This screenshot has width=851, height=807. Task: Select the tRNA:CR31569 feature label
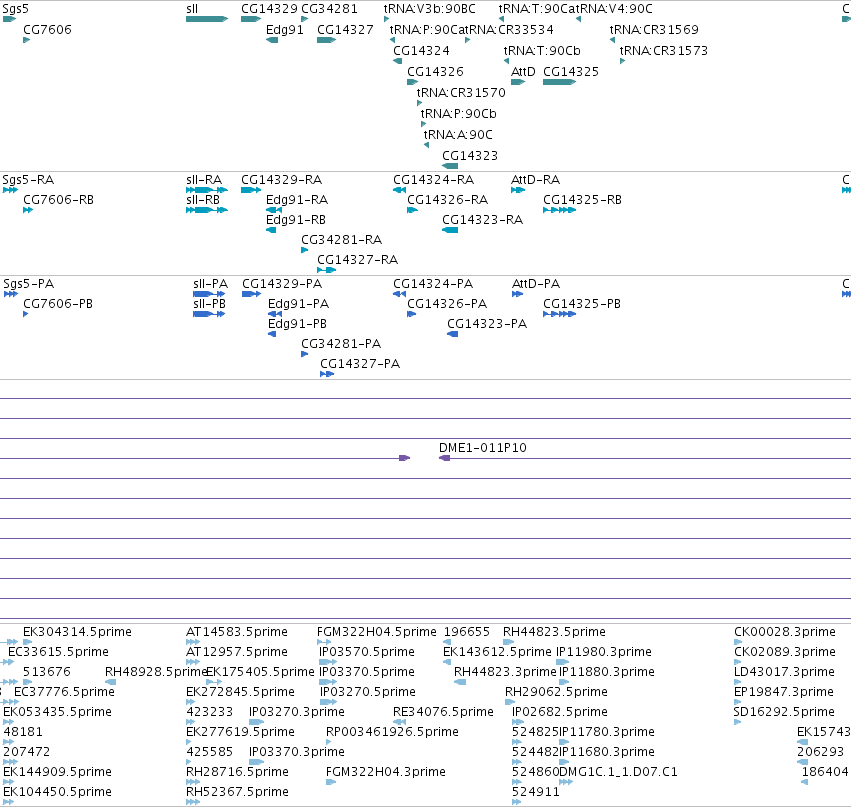(x=654, y=29)
